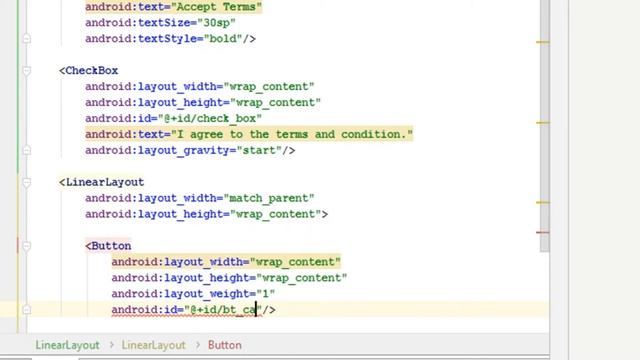Screen dimensions: 640x360
Task: Collapse the CheckBox tag fold marker
Action: pos(27,71)
